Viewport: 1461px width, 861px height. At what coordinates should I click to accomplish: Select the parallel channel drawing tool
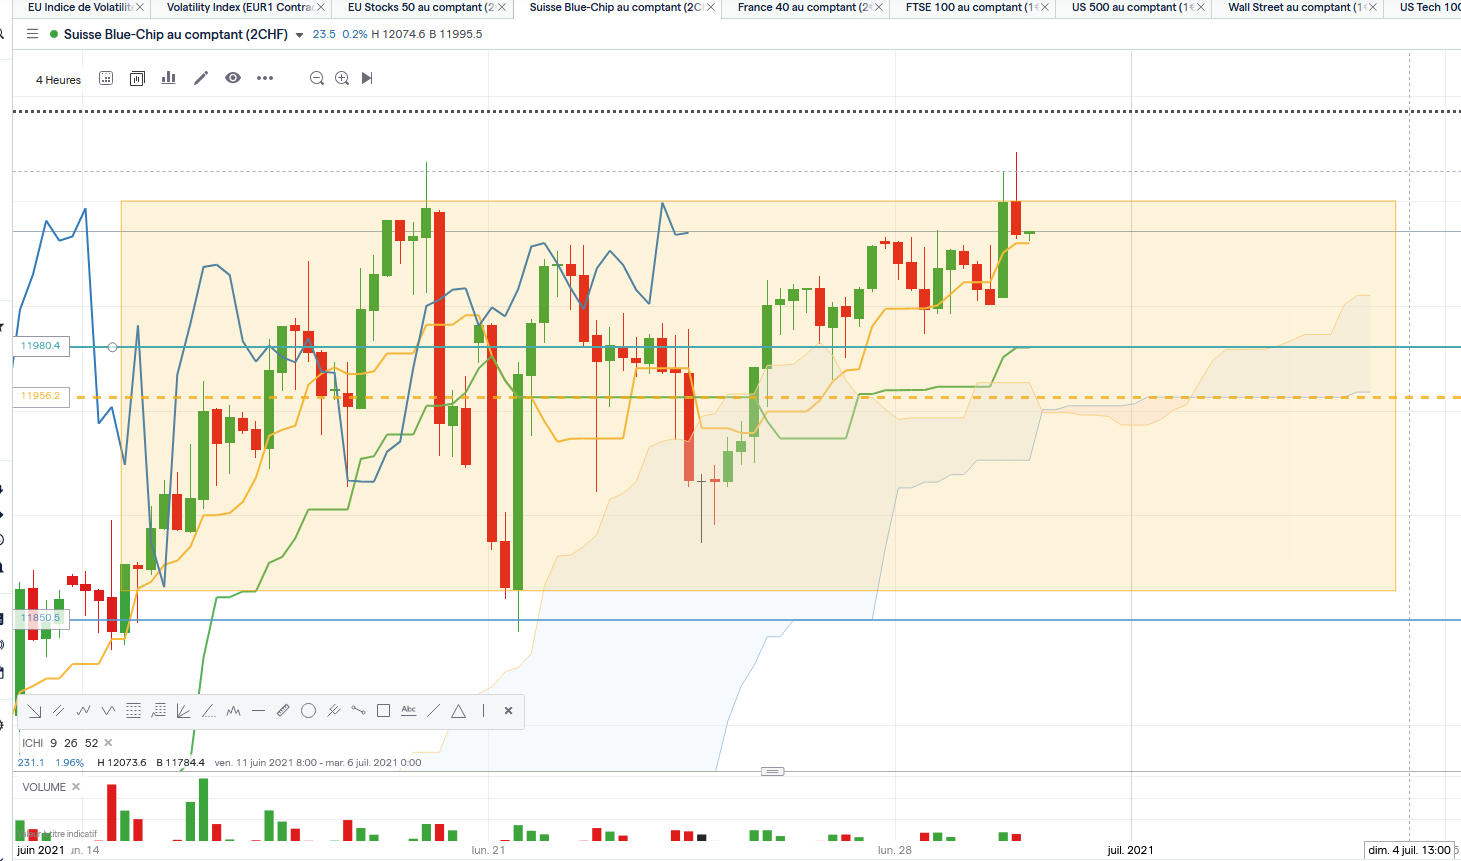pos(59,711)
